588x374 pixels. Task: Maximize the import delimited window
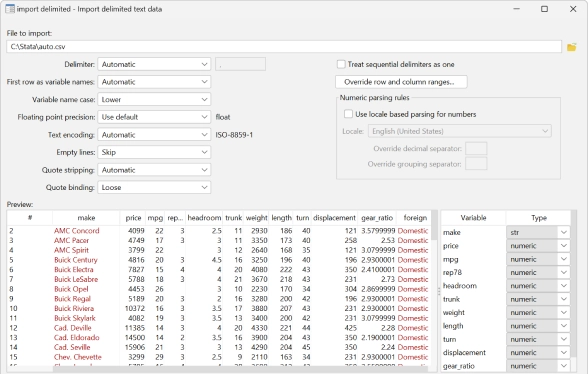coord(544,9)
